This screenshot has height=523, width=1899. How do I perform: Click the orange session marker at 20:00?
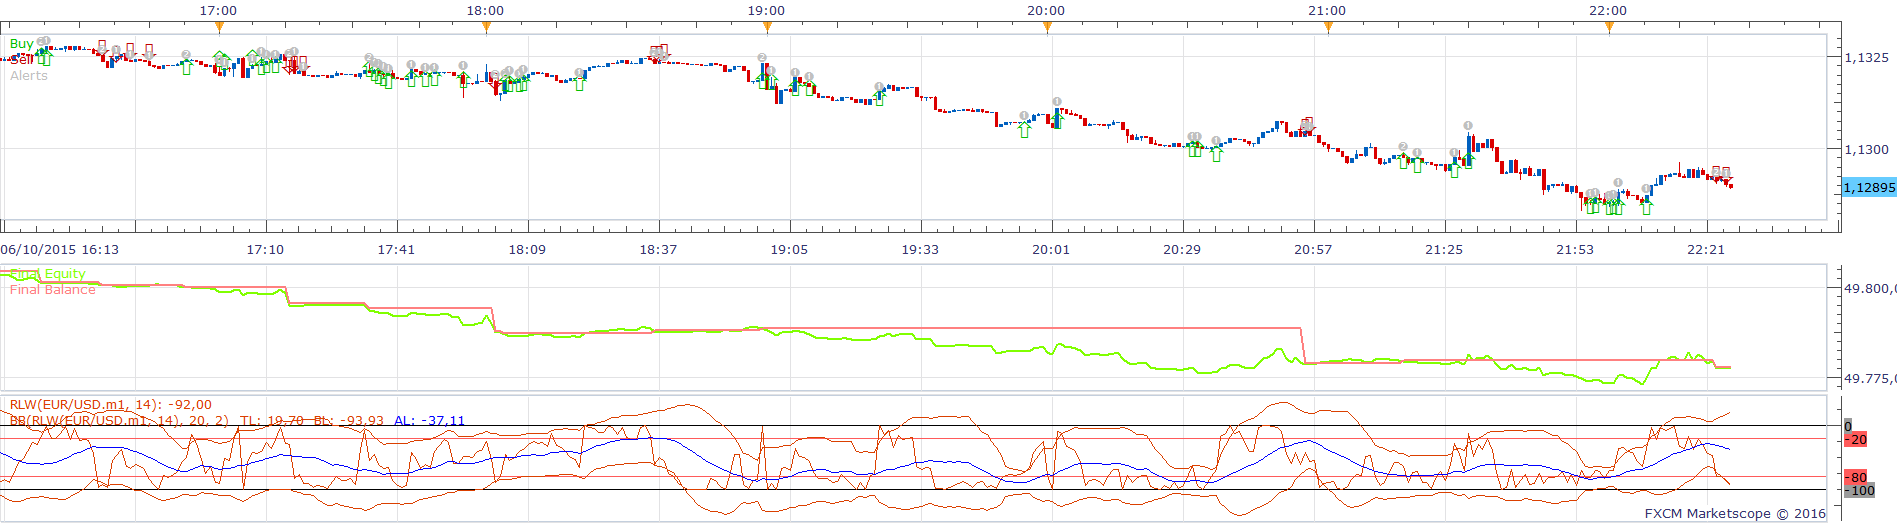[x=1047, y=28]
